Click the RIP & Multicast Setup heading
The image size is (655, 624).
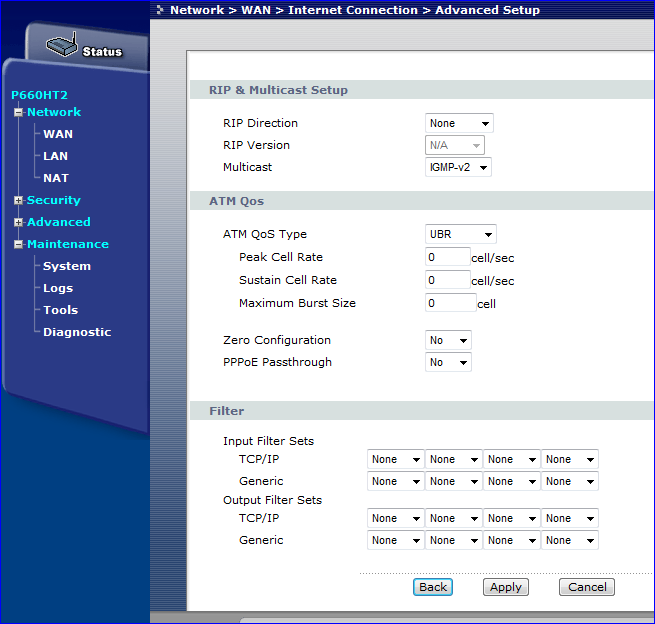278,90
